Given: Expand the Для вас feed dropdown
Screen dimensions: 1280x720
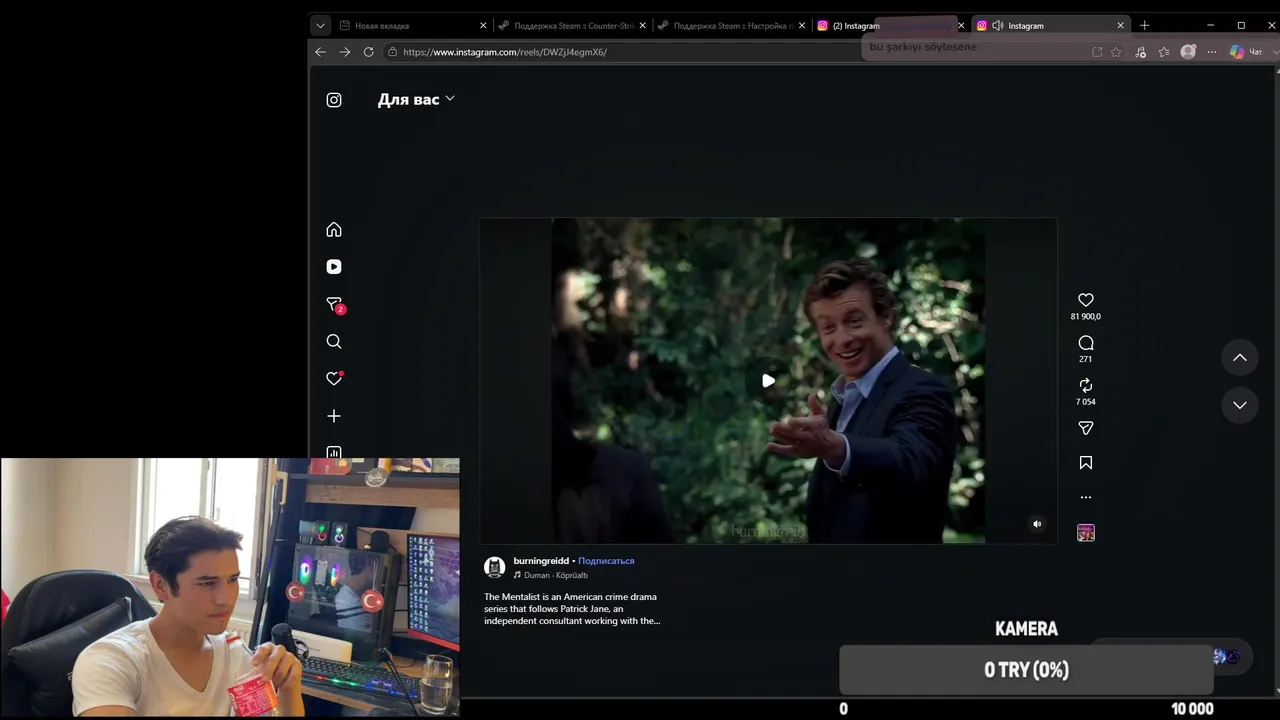Looking at the screenshot, I should pyautogui.click(x=416, y=99).
